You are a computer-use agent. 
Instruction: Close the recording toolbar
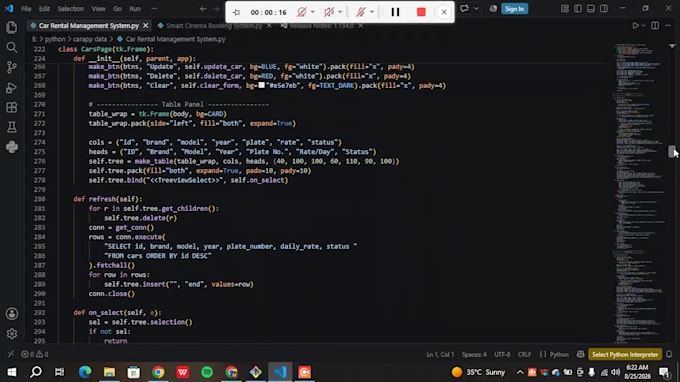click(x=444, y=12)
